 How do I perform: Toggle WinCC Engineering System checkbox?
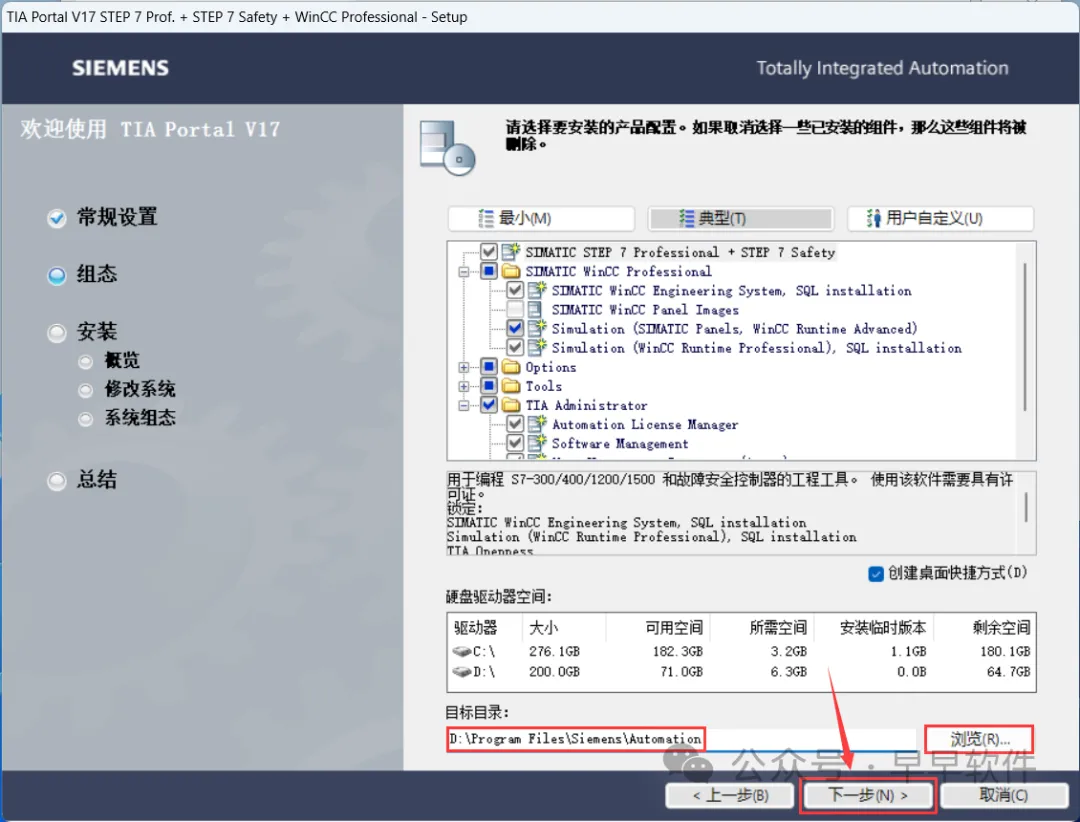tap(515, 290)
